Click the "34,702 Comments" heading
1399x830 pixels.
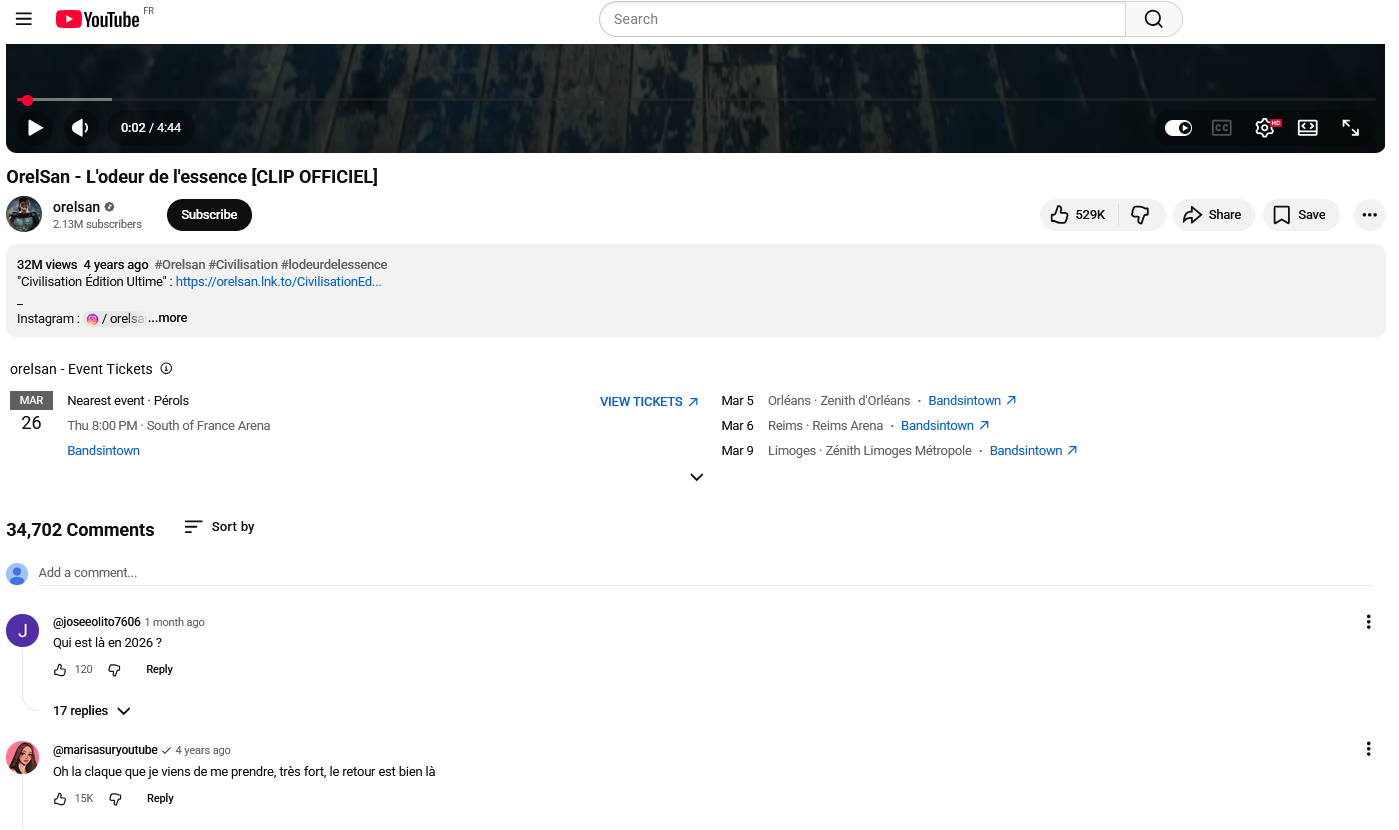(80, 530)
